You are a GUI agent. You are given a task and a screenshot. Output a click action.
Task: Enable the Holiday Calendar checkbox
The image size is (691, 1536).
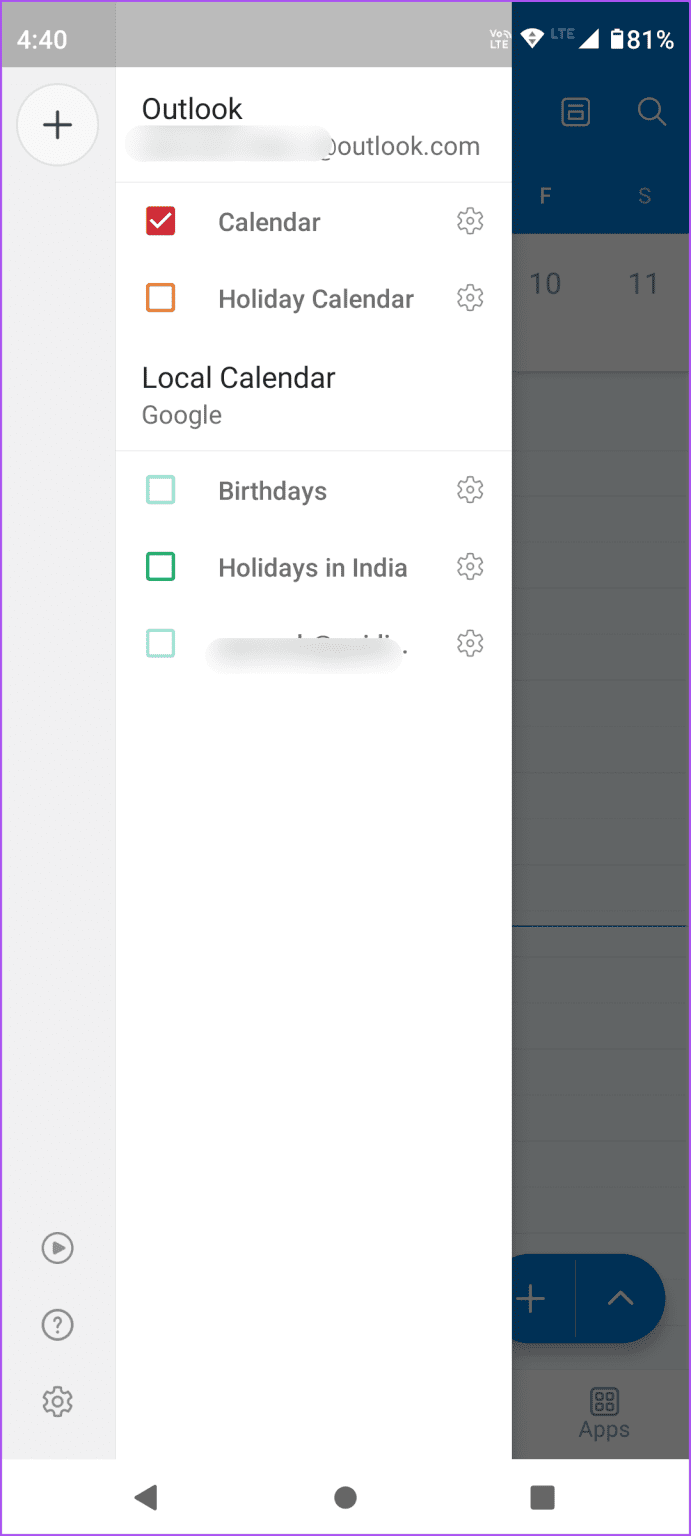[x=160, y=297]
